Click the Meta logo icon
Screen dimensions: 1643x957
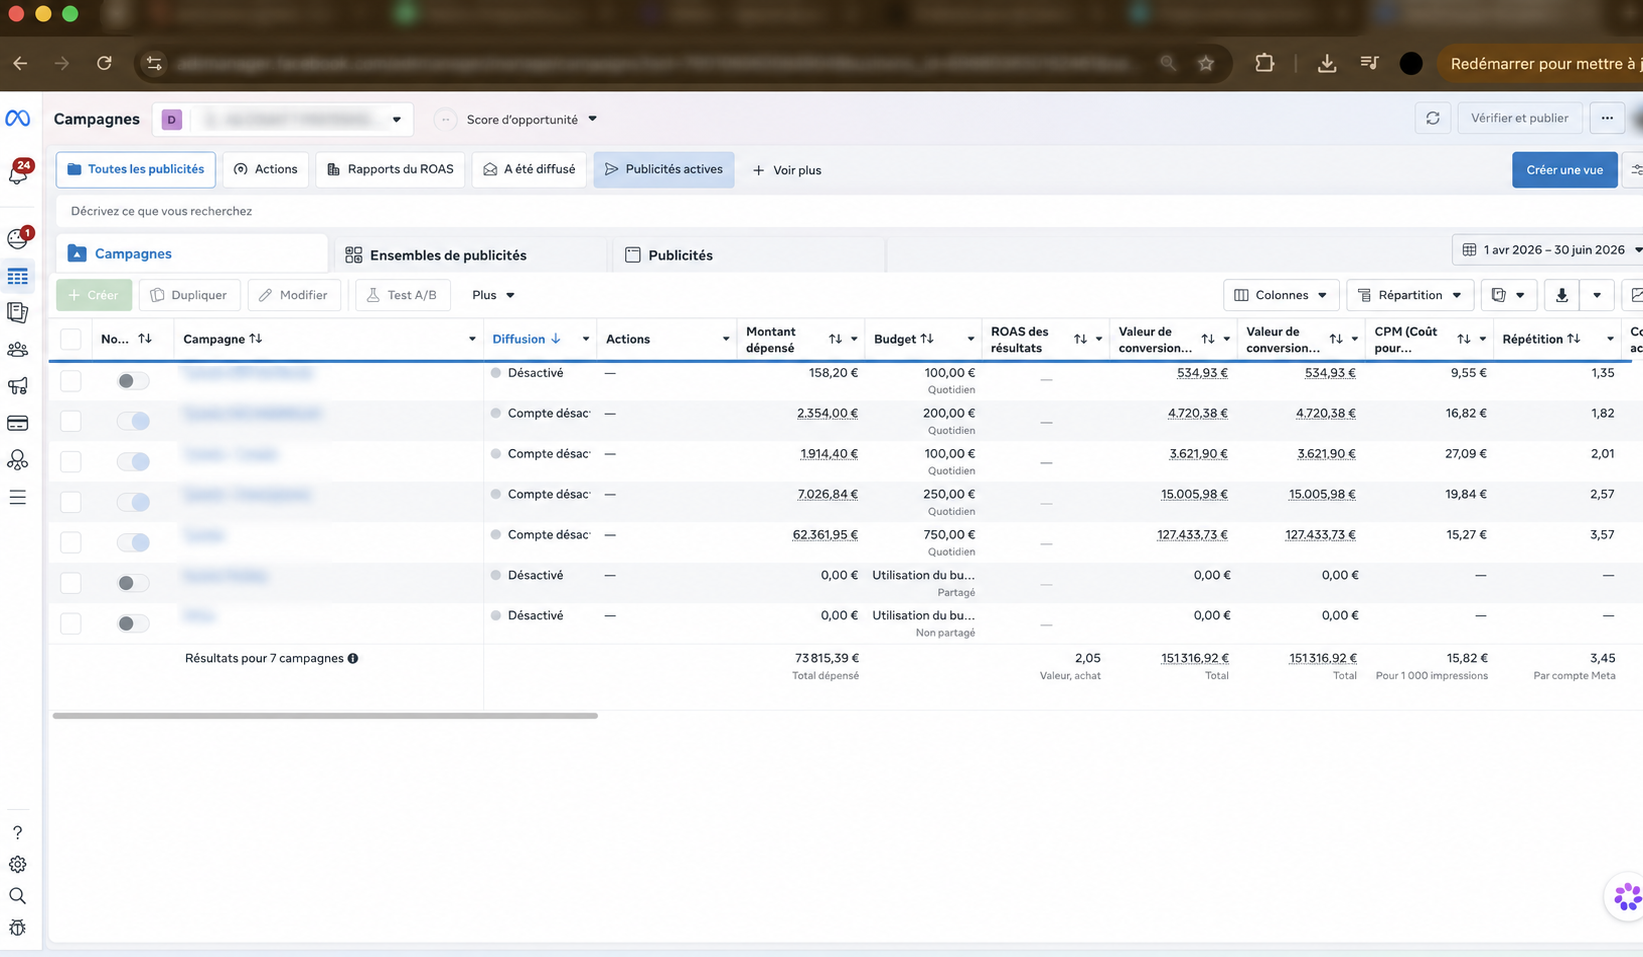[x=18, y=118]
